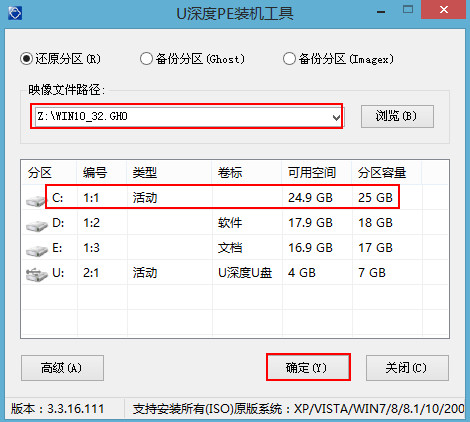Click the D: drive disk icon

pyautogui.click(x=37, y=225)
